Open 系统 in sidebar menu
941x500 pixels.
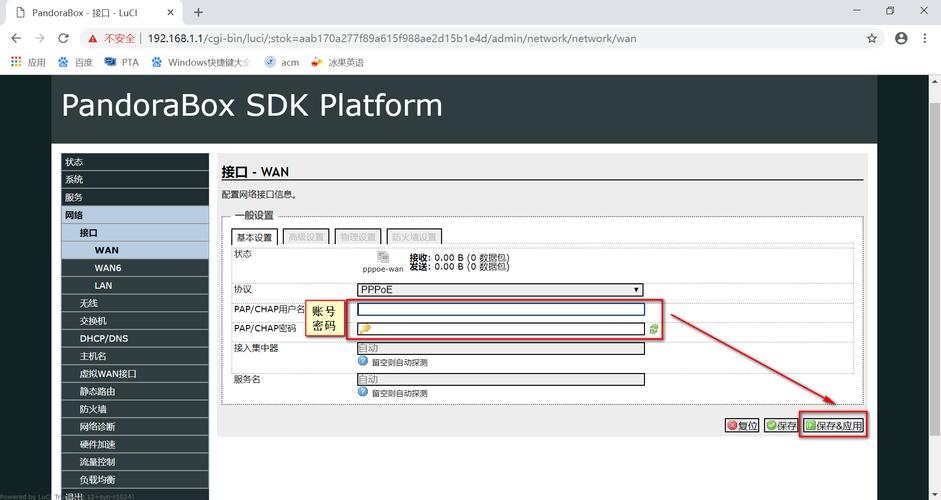coord(135,179)
